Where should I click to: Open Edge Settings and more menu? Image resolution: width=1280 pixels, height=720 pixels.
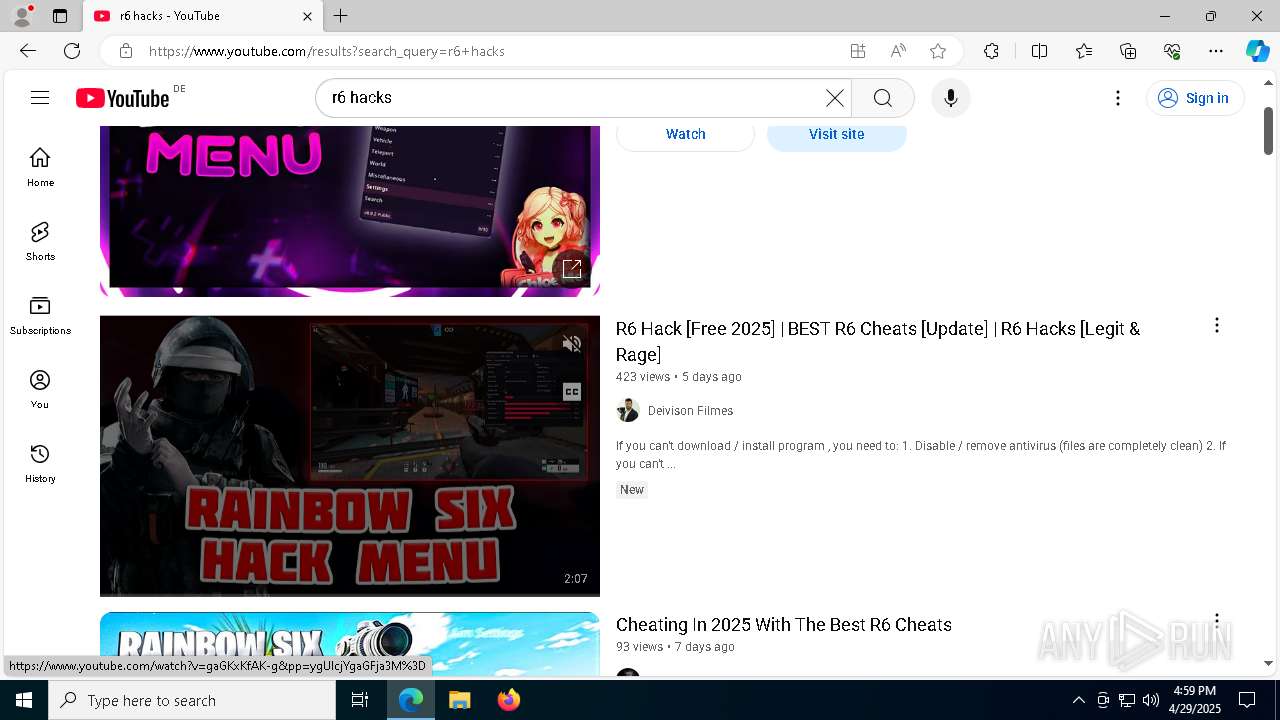click(x=1216, y=51)
